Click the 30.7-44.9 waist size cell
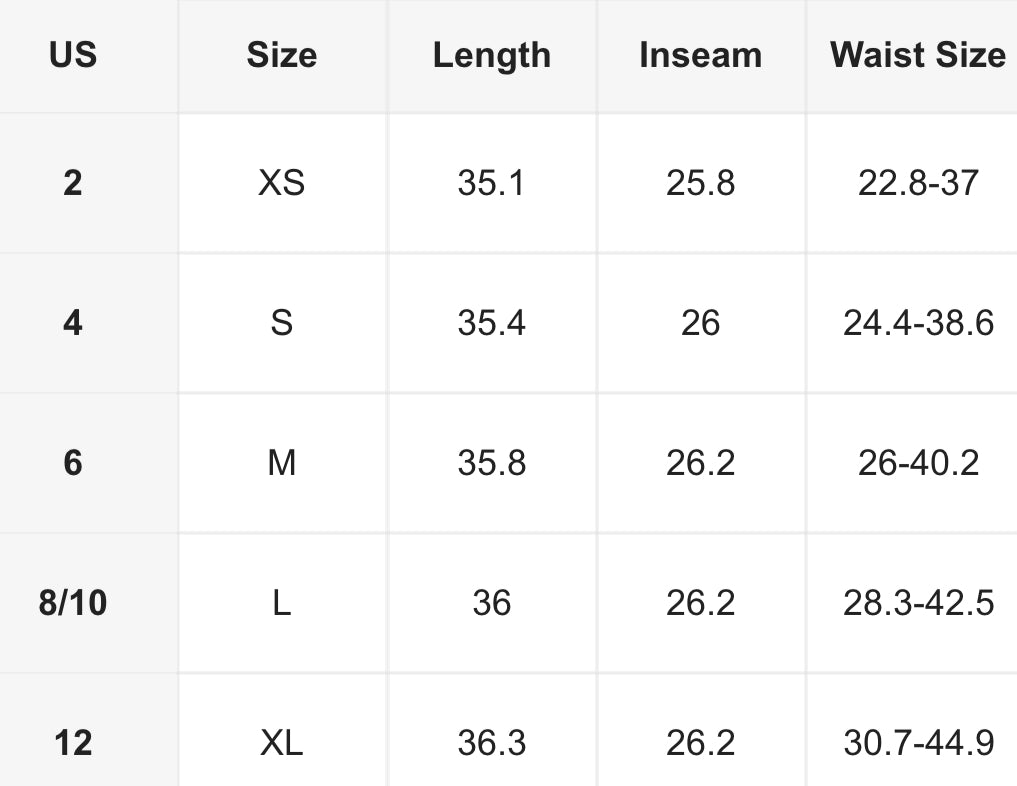Image resolution: width=1017 pixels, height=786 pixels. (917, 743)
